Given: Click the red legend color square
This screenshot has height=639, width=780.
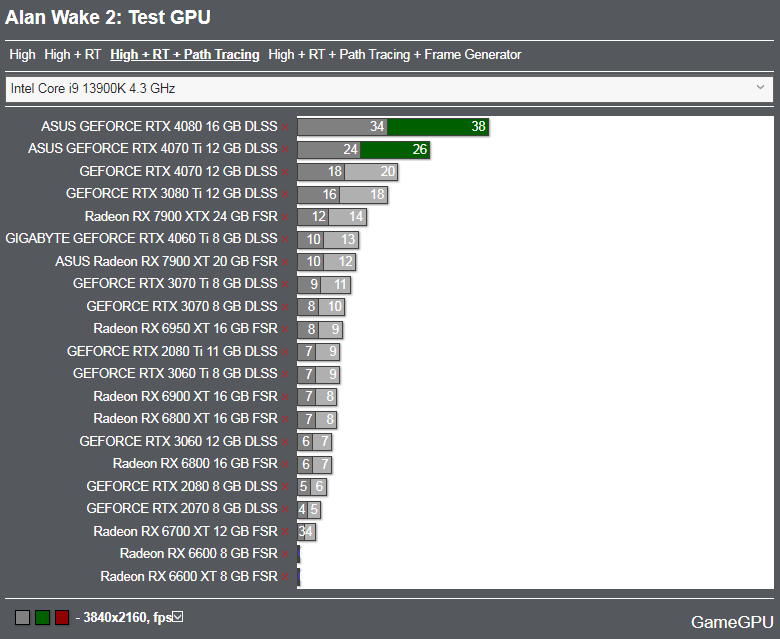Looking at the screenshot, I should pos(62,618).
